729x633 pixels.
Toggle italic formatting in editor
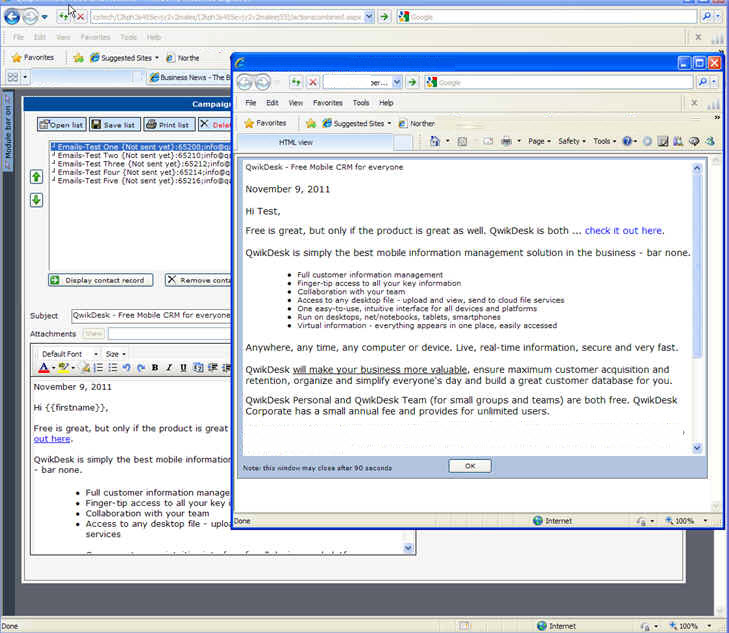pos(169,368)
